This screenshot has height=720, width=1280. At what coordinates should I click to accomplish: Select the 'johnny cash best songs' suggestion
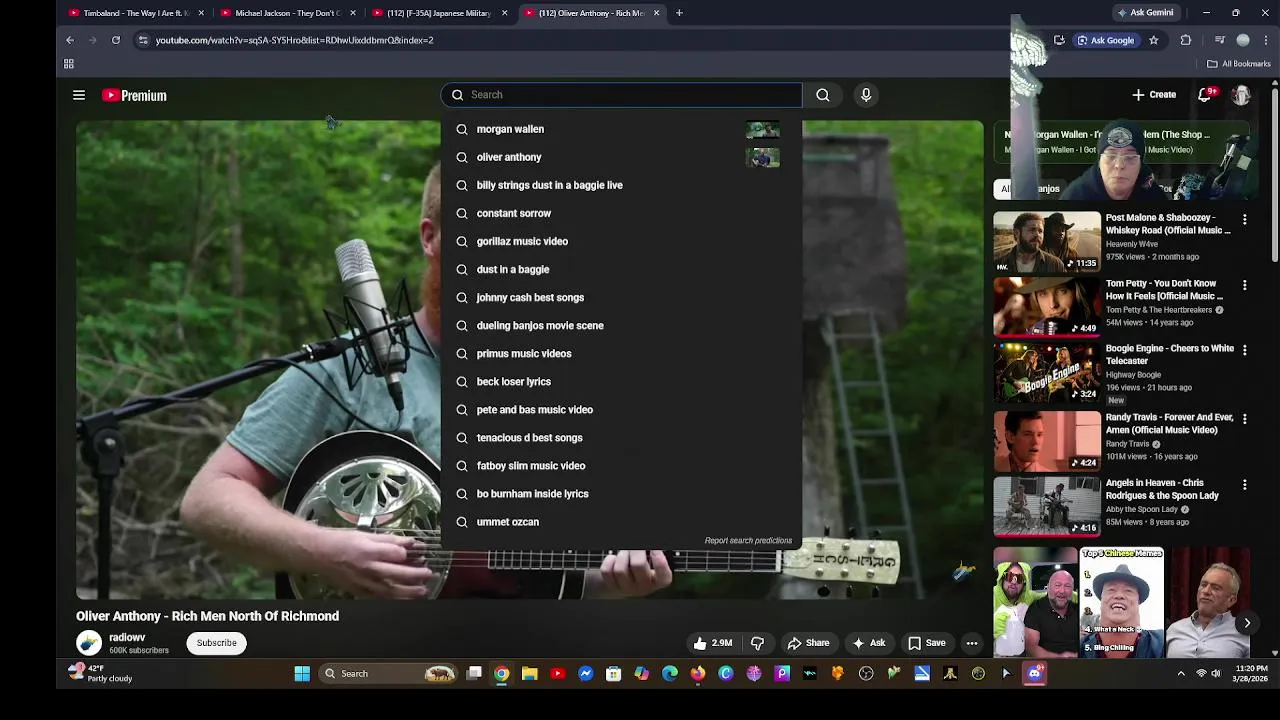pos(620,297)
